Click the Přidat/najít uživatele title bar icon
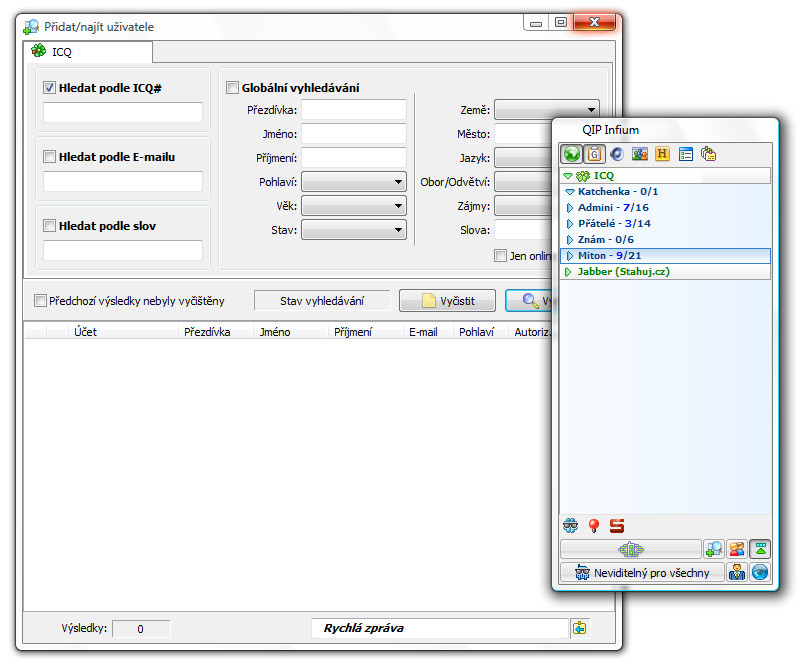The width and height of the screenshot is (798, 671). click(31, 26)
